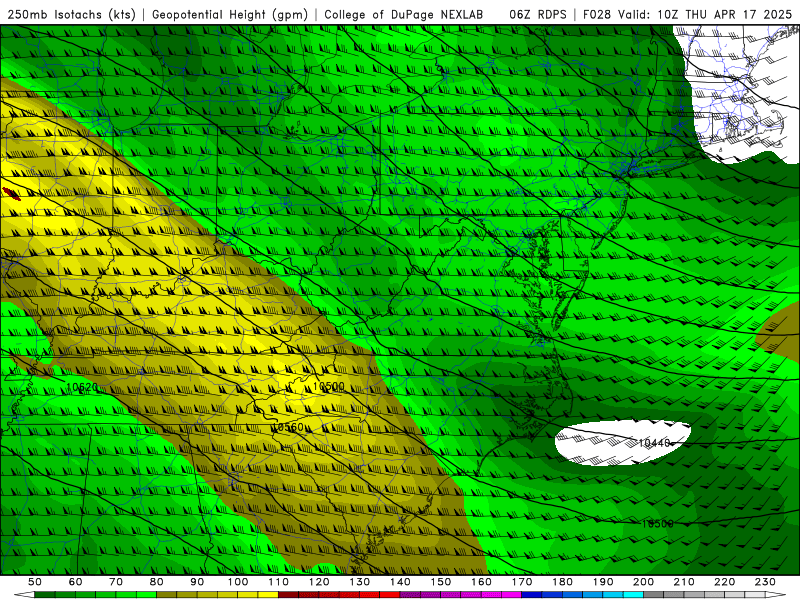Image resolution: width=800 pixels, height=600 pixels.
Task: Click the colorbar value 90
Action: coord(197,582)
